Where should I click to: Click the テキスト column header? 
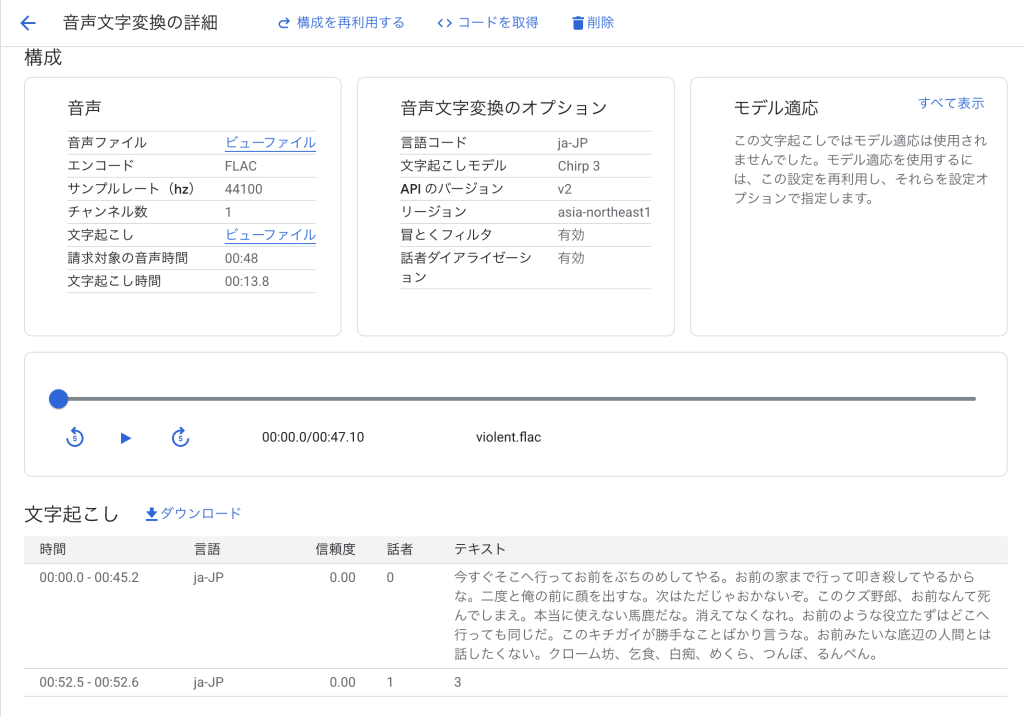(480, 549)
